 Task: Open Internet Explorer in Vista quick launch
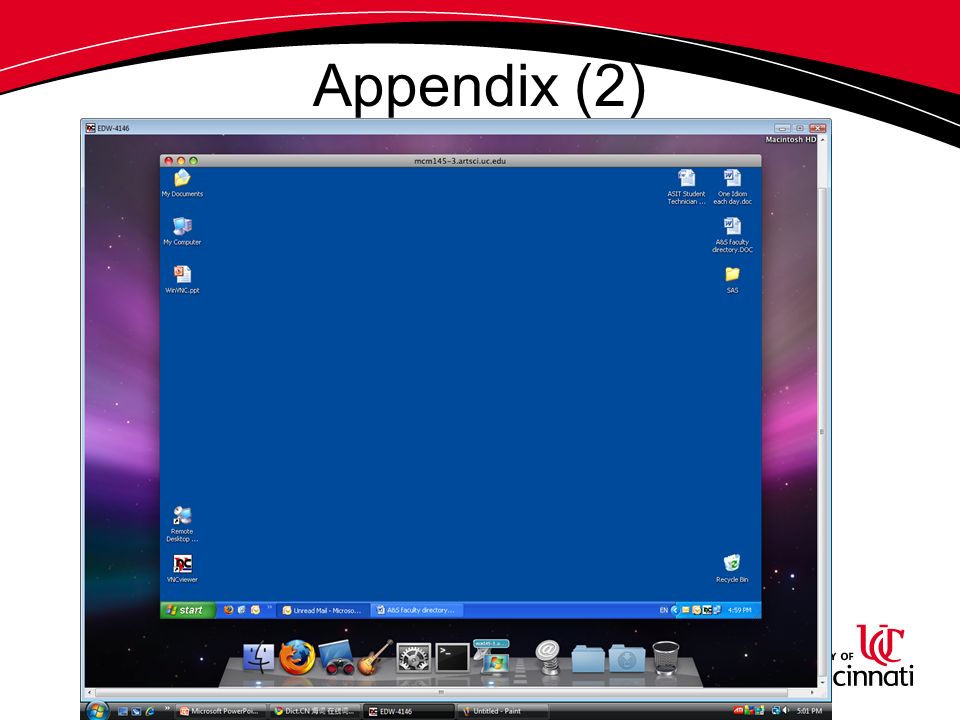149,711
